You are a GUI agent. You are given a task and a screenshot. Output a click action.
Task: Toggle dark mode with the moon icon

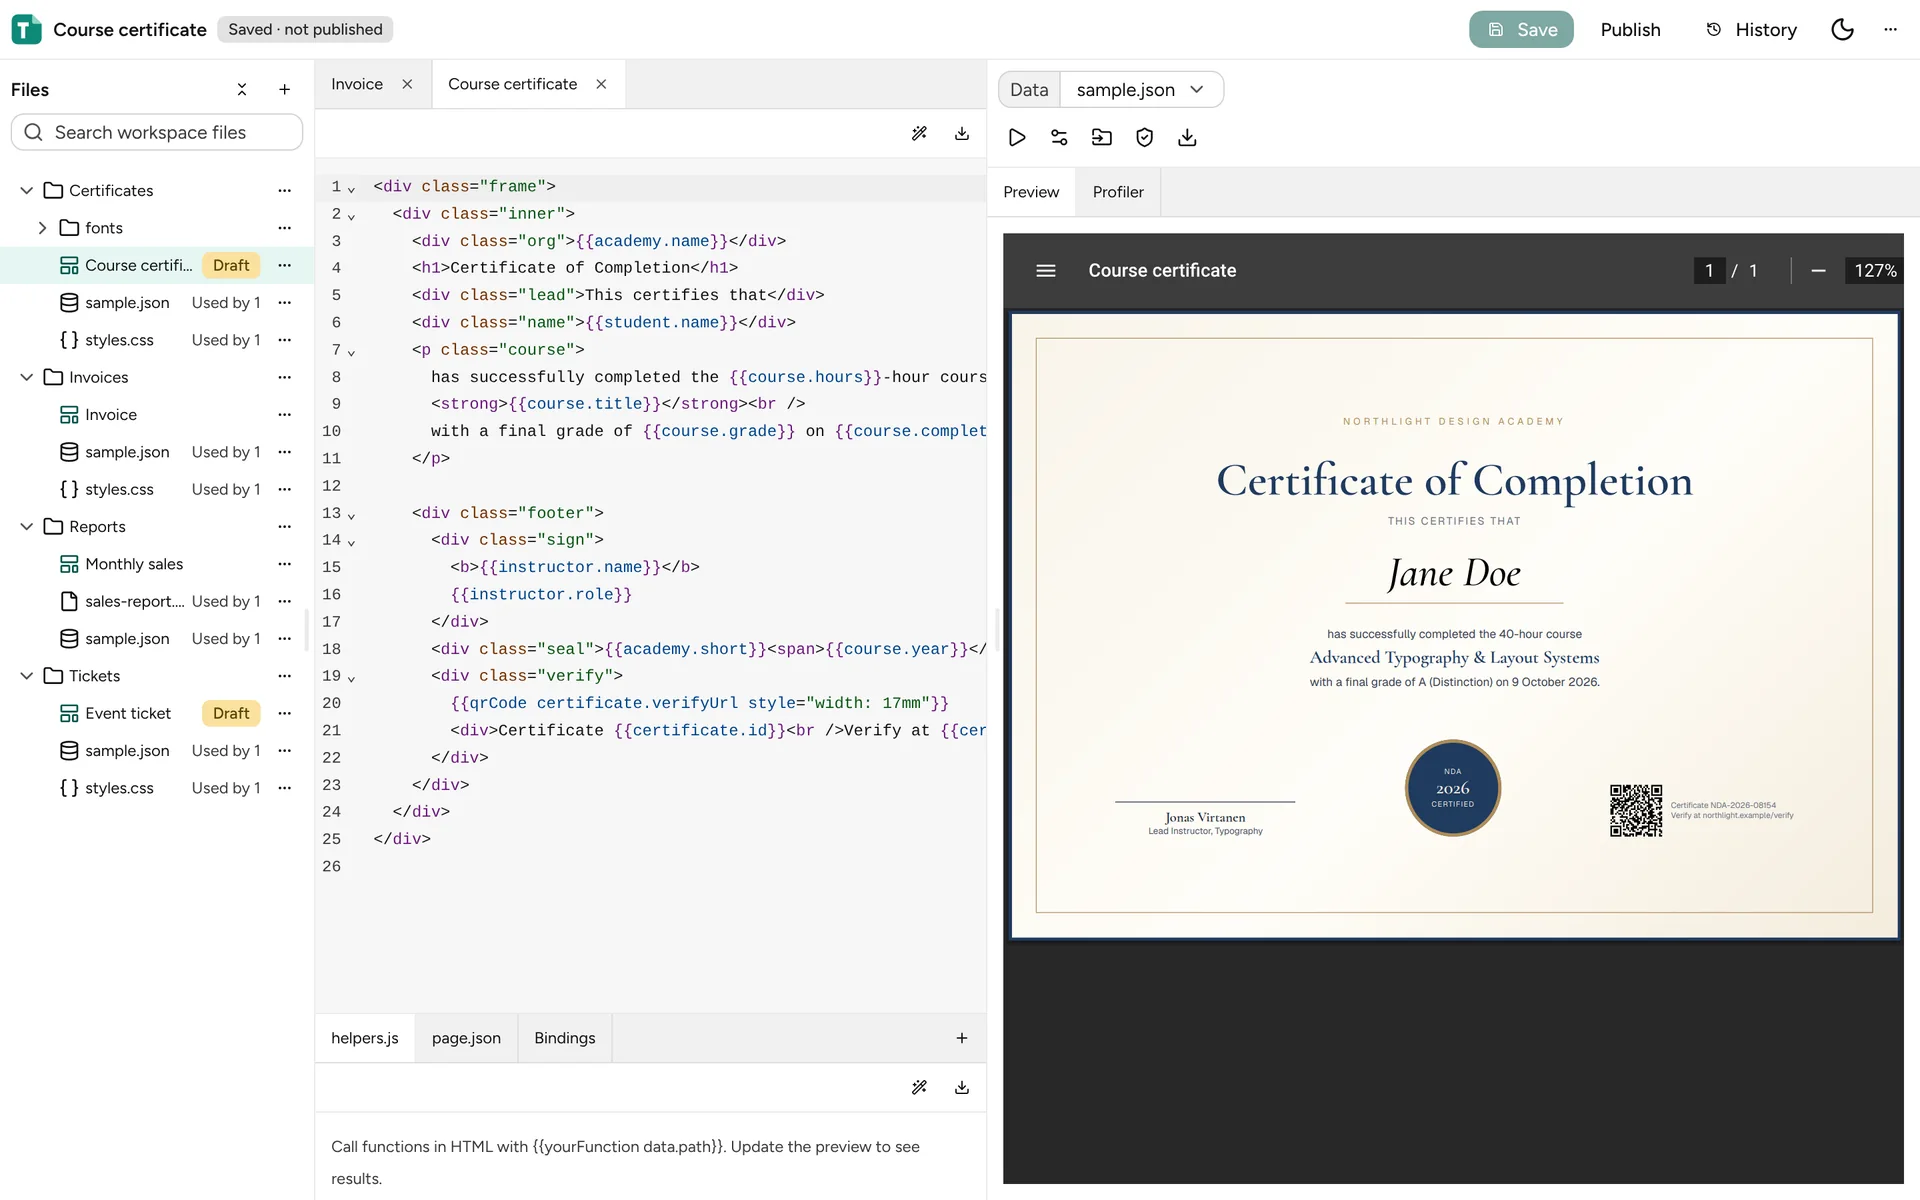tap(1842, 30)
